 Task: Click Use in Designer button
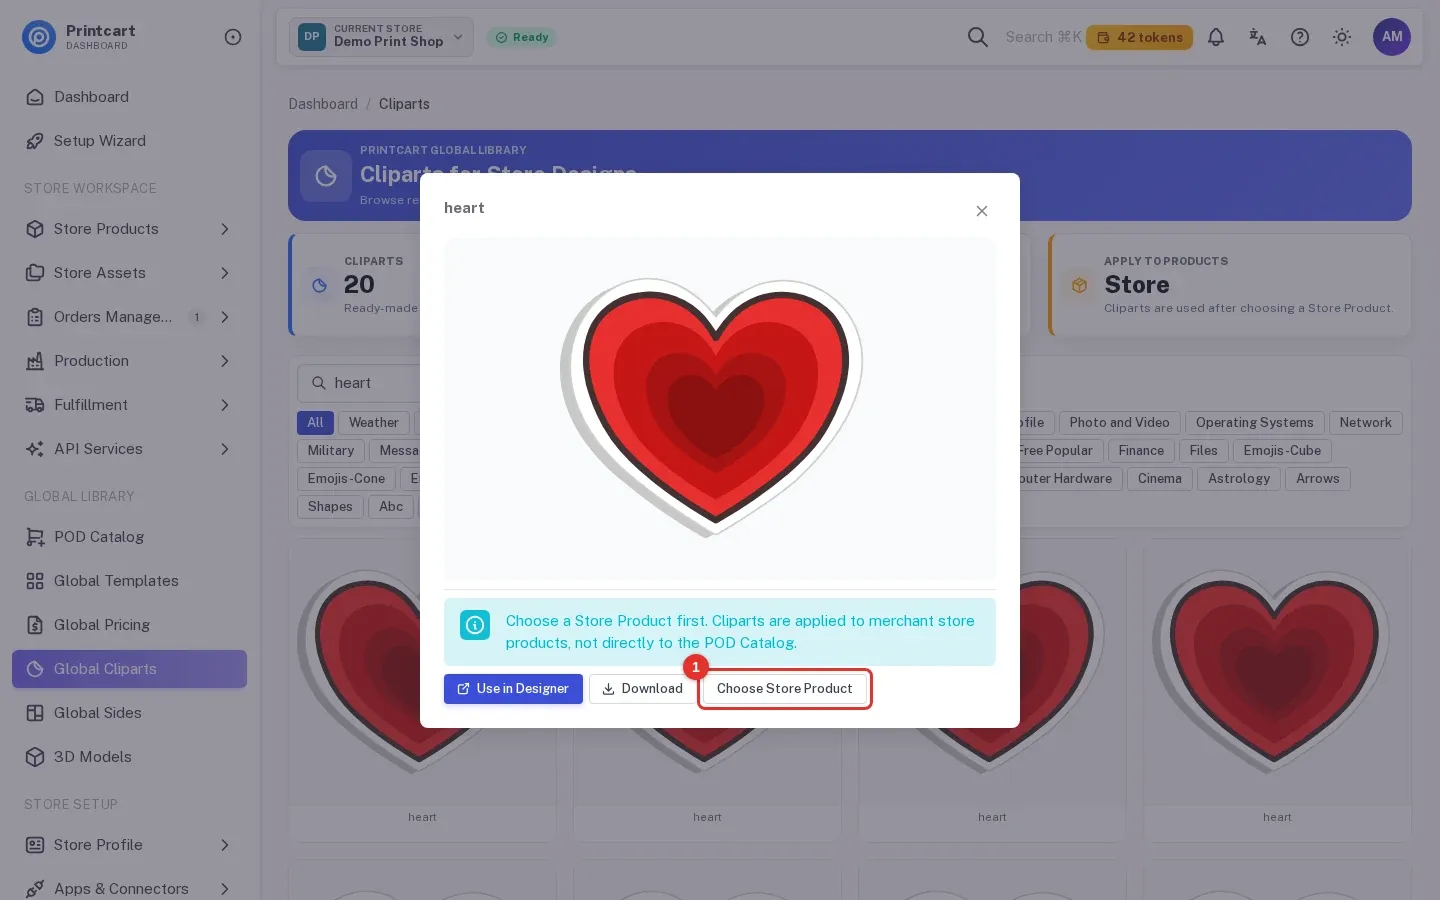click(513, 689)
